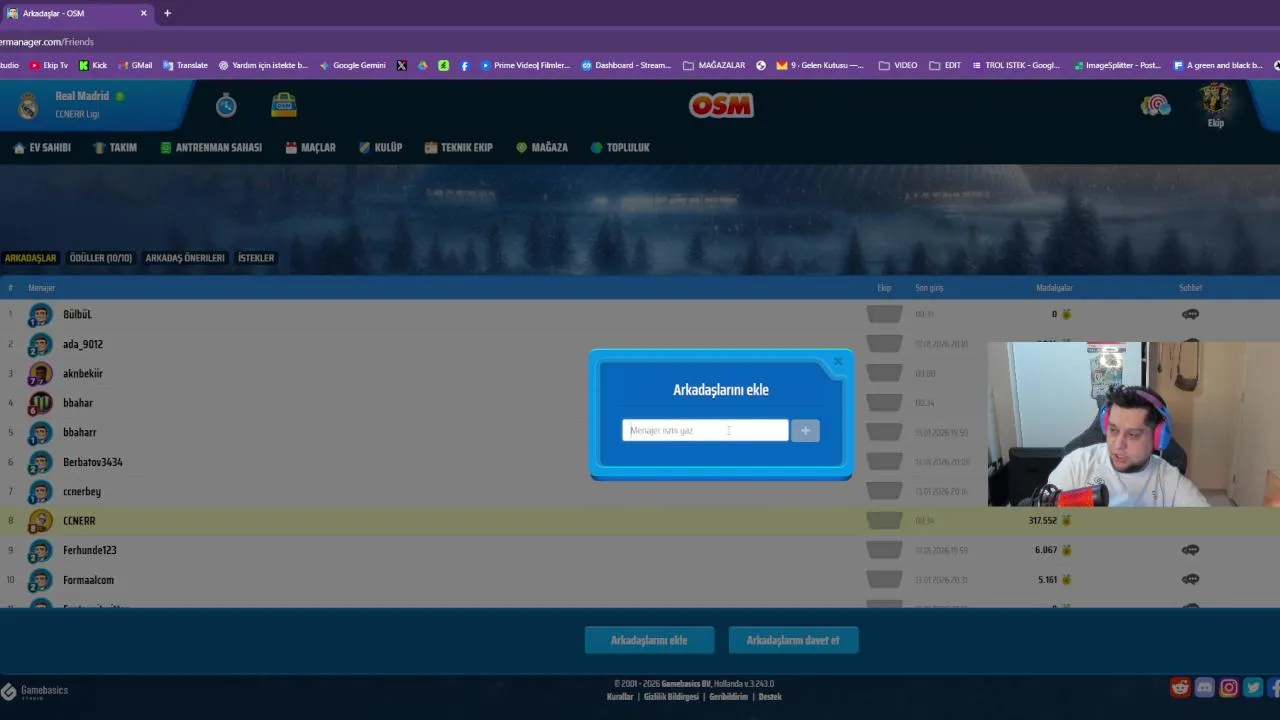Image resolution: width=1280 pixels, height=720 pixels.
Task: Close the Arkadaşlar - OSM browser tab
Action: pos(143,13)
